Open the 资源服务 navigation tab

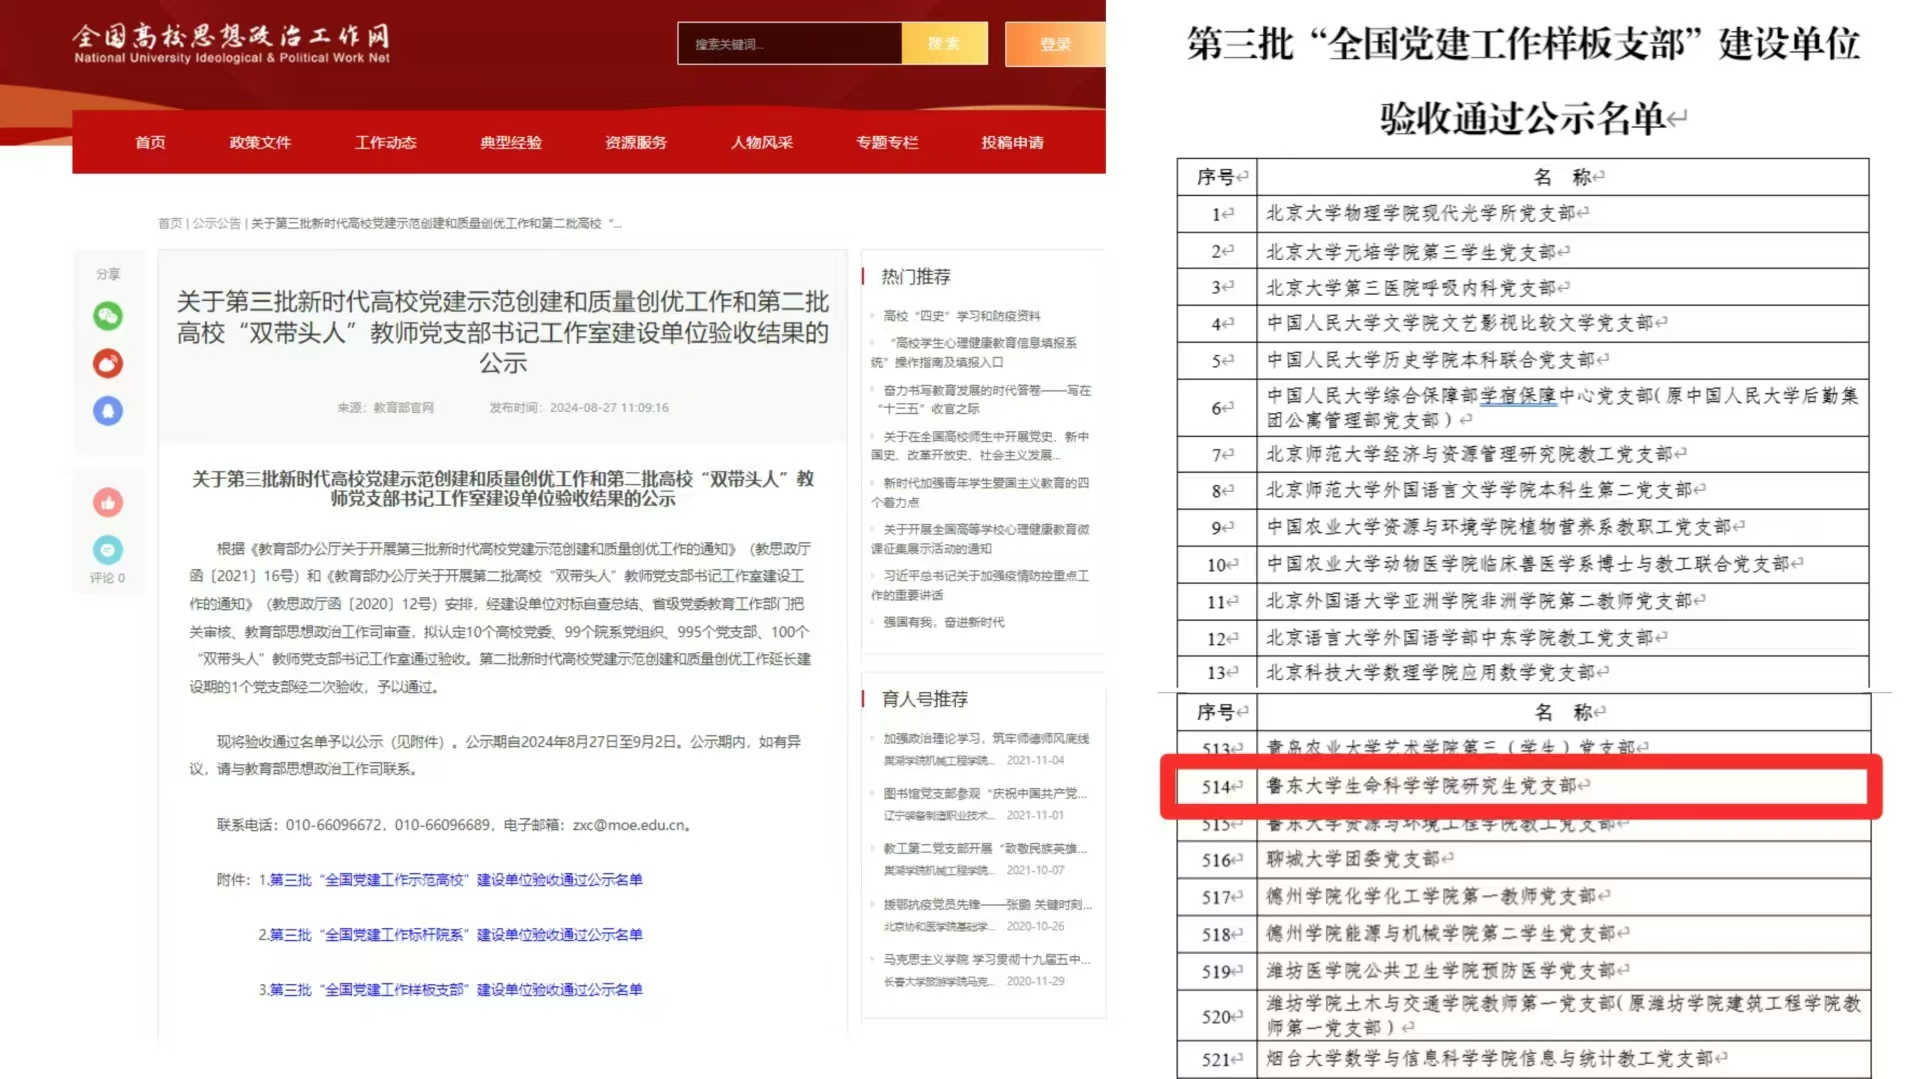click(x=636, y=142)
